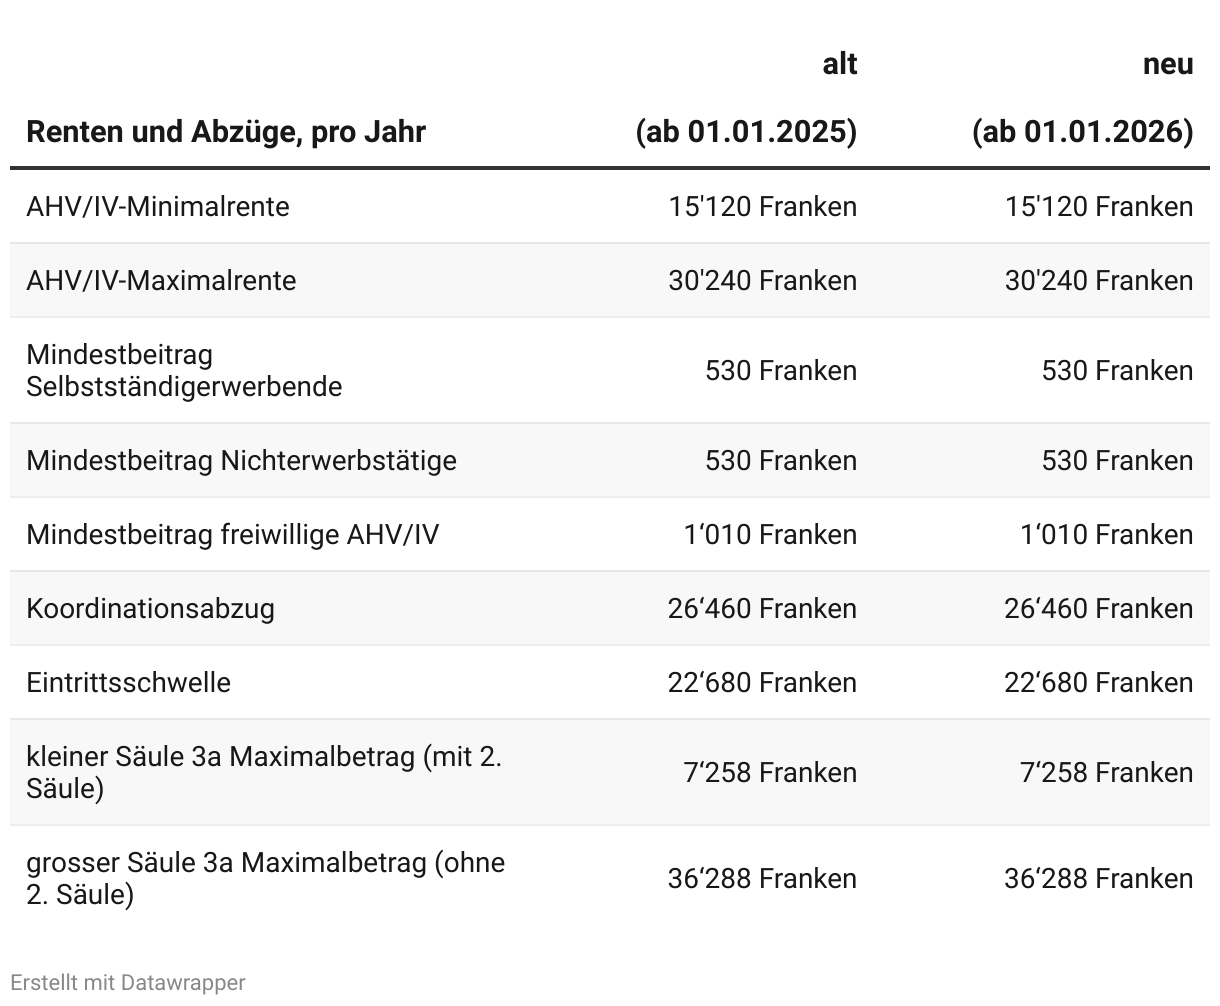The image size is (1220, 1006).
Task: Click Mindestbeitrag Selbstständigerwerbende row label
Action: tap(184, 371)
